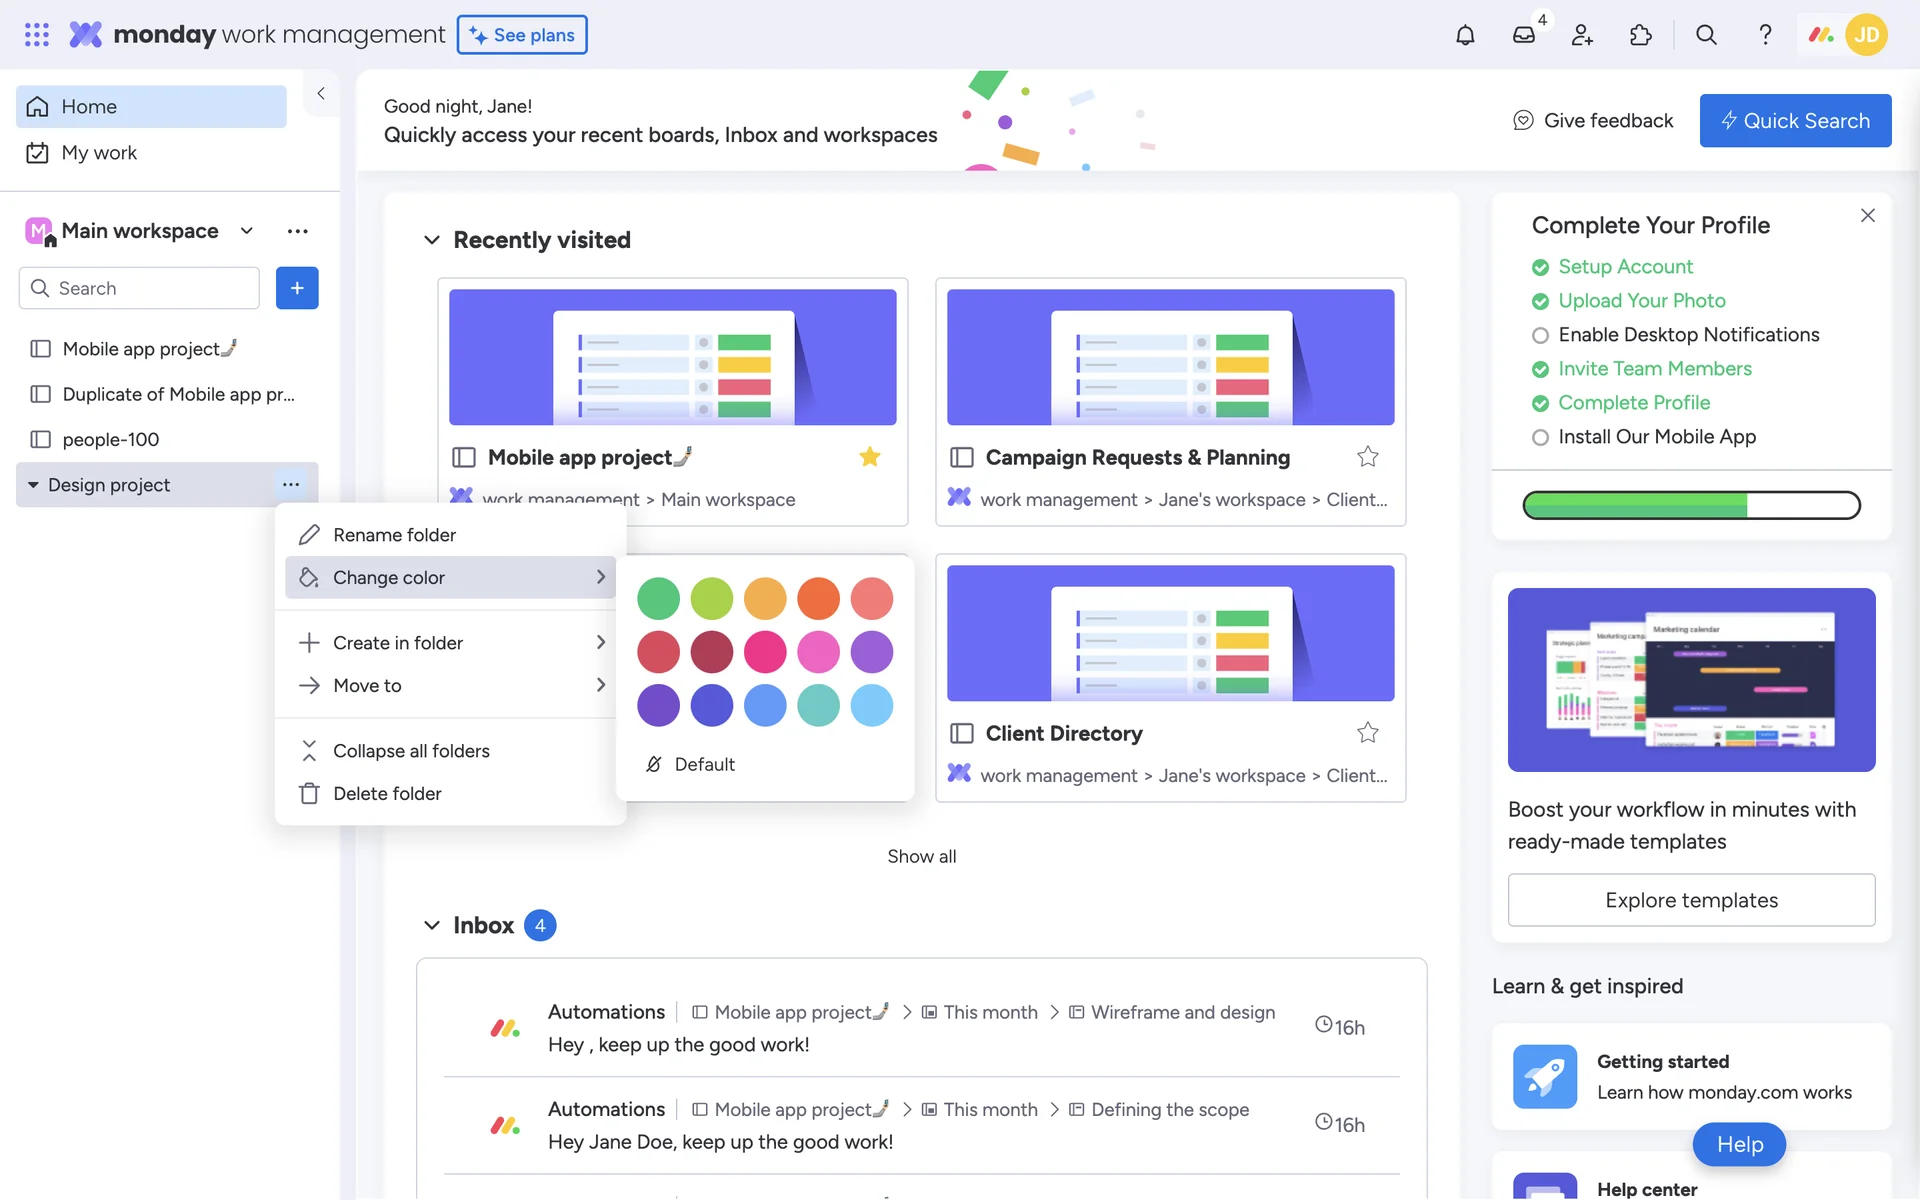Pick the green color swatch
1920x1200 pixels.
[658, 599]
